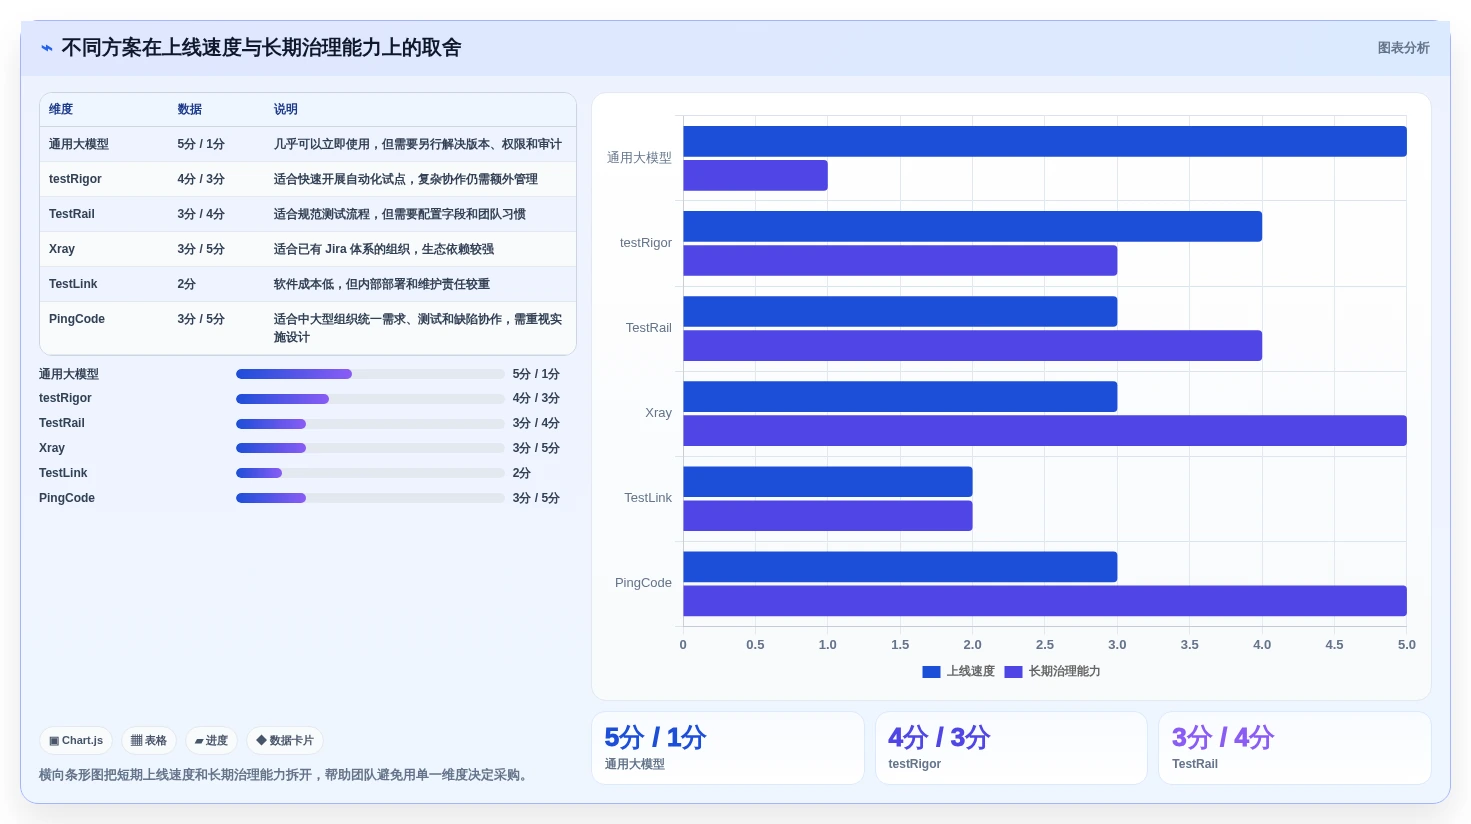Image resolution: width=1471 pixels, height=824 pixels.
Task: Select the TestRail table row name
Action: coord(72,214)
